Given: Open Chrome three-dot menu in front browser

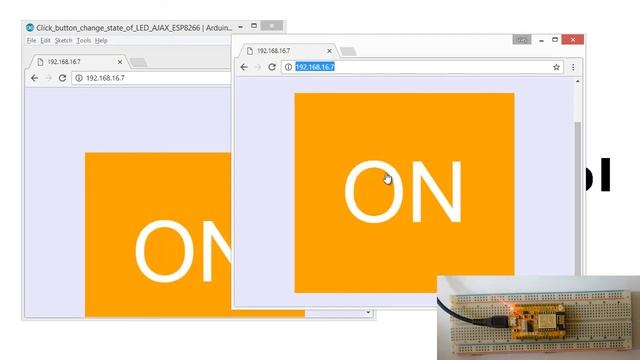Looking at the screenshot, I should pos(573,67).
